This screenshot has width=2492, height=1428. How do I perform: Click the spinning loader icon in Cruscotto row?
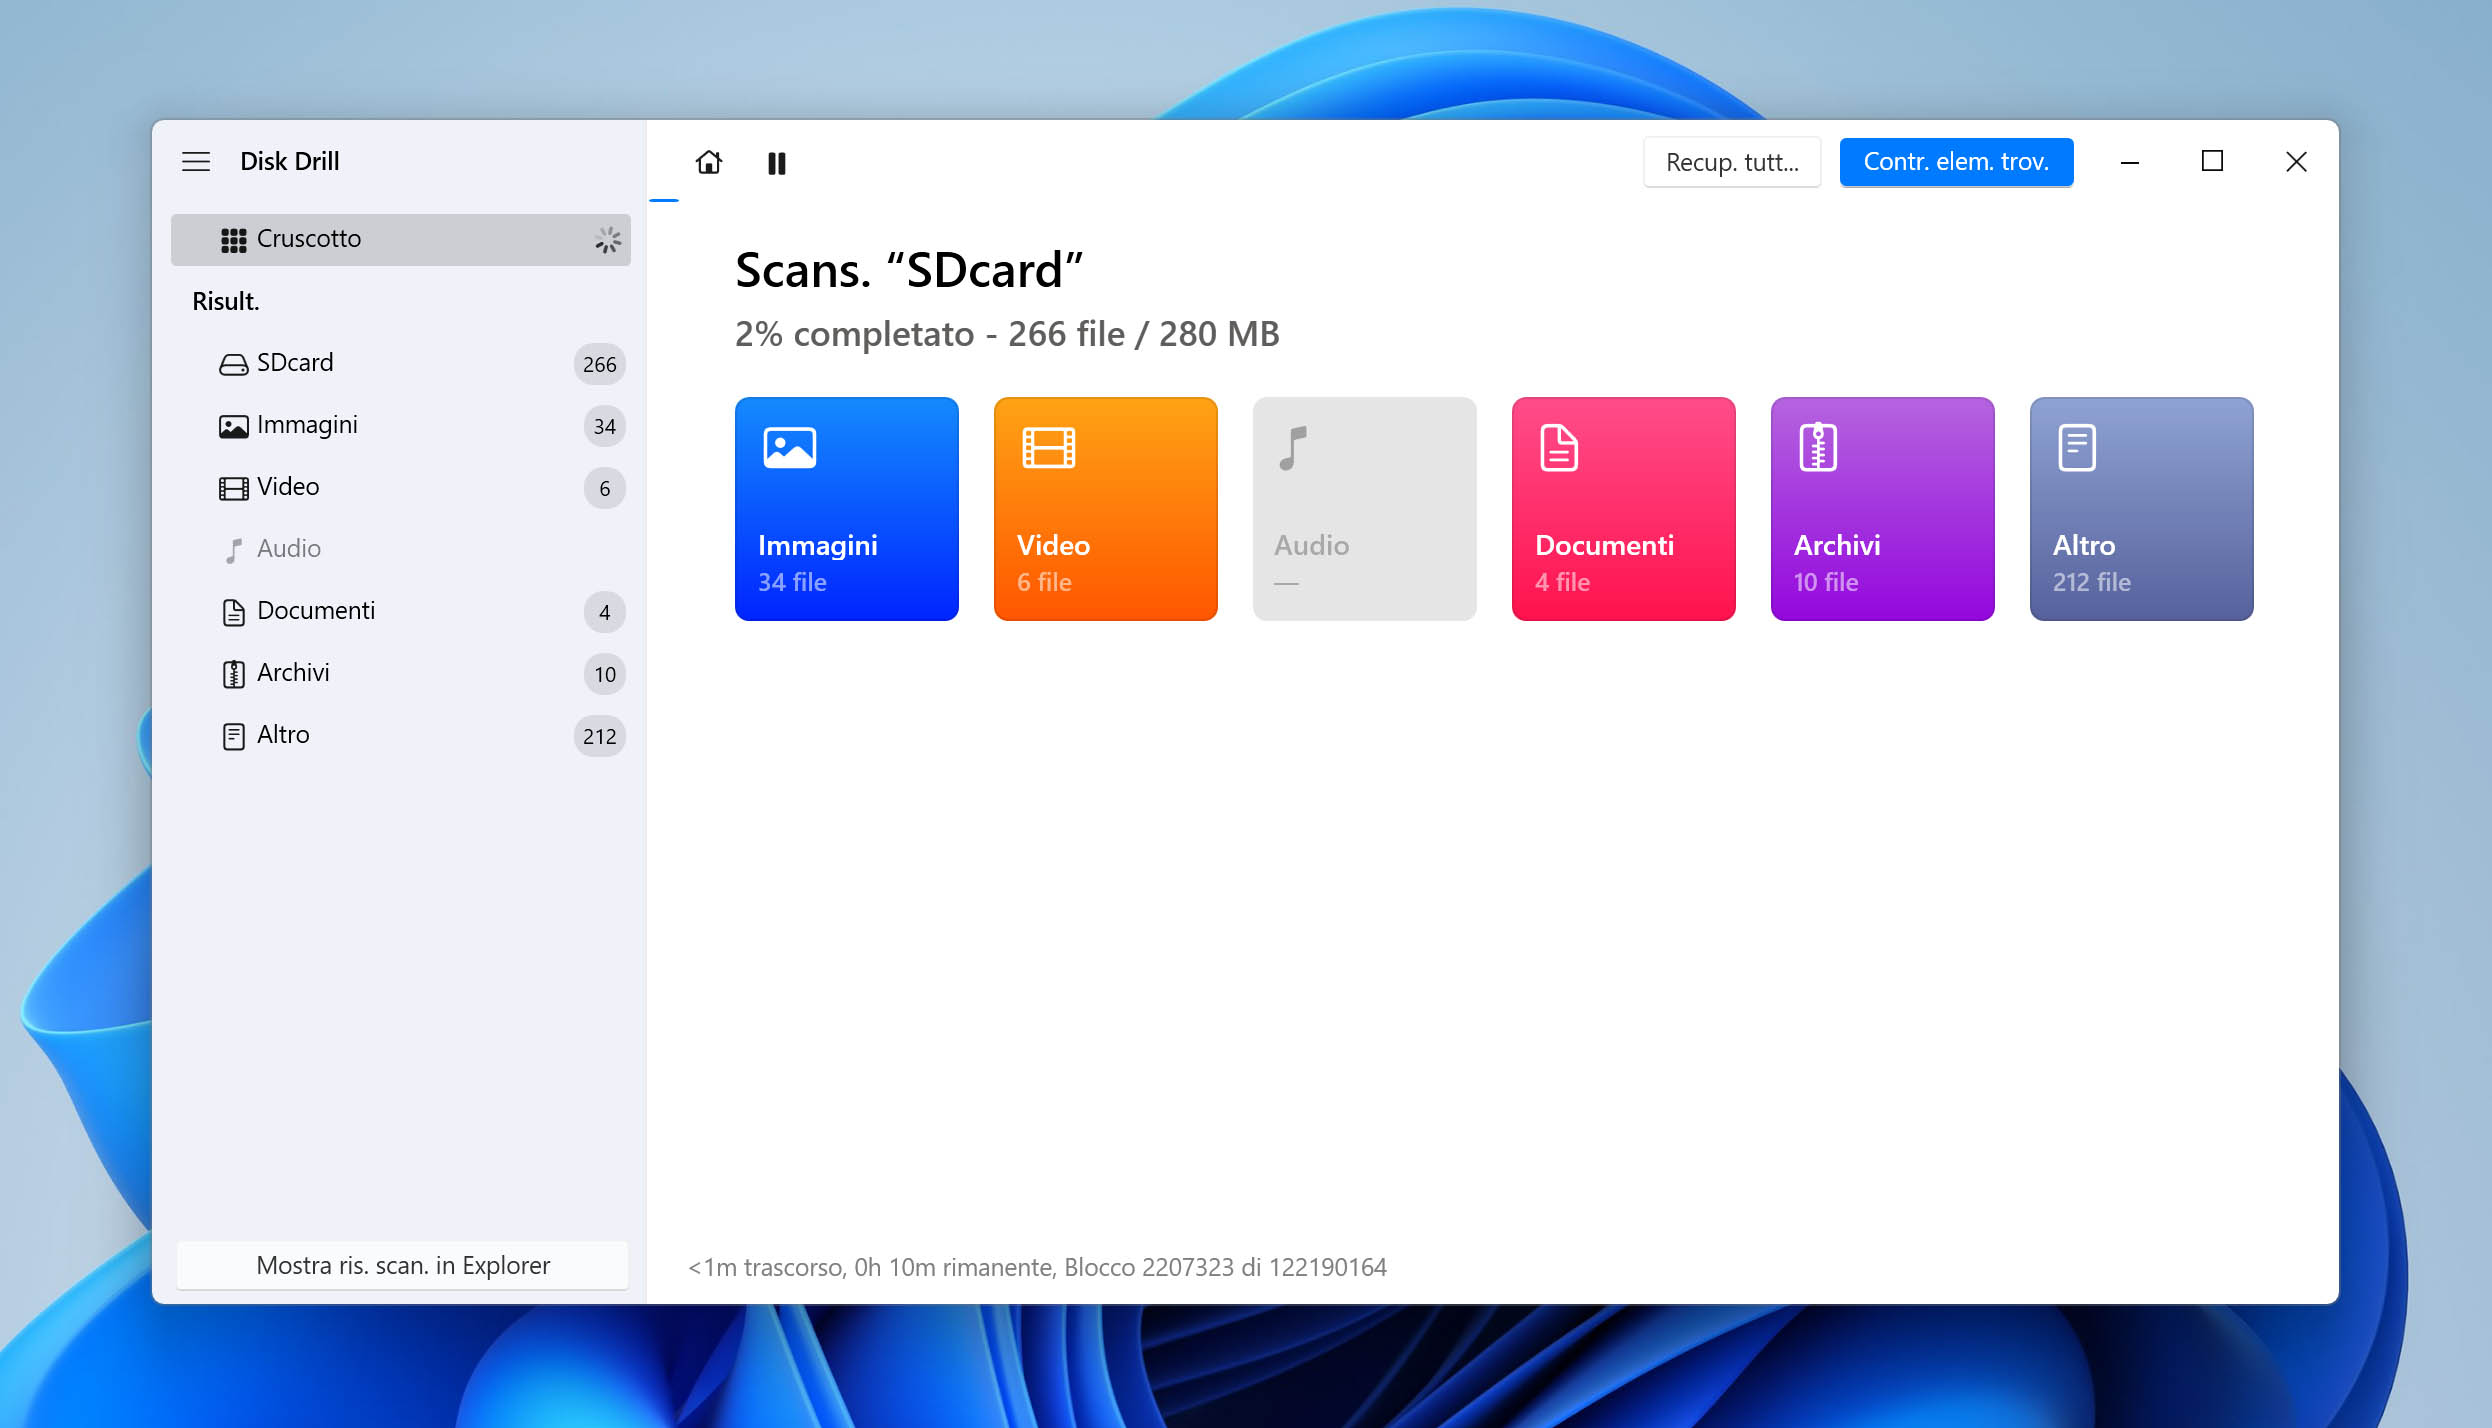(608, 240)
